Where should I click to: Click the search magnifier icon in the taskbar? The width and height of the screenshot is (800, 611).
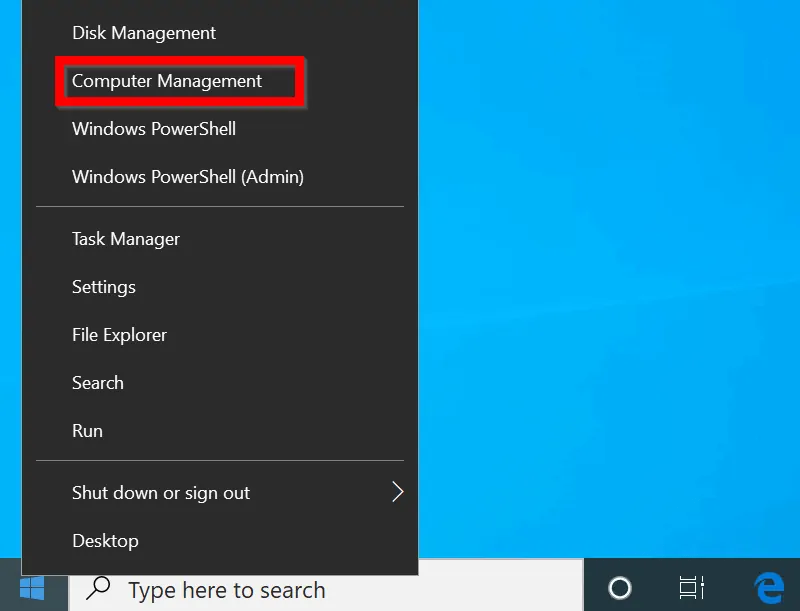(x=100, y=588)
